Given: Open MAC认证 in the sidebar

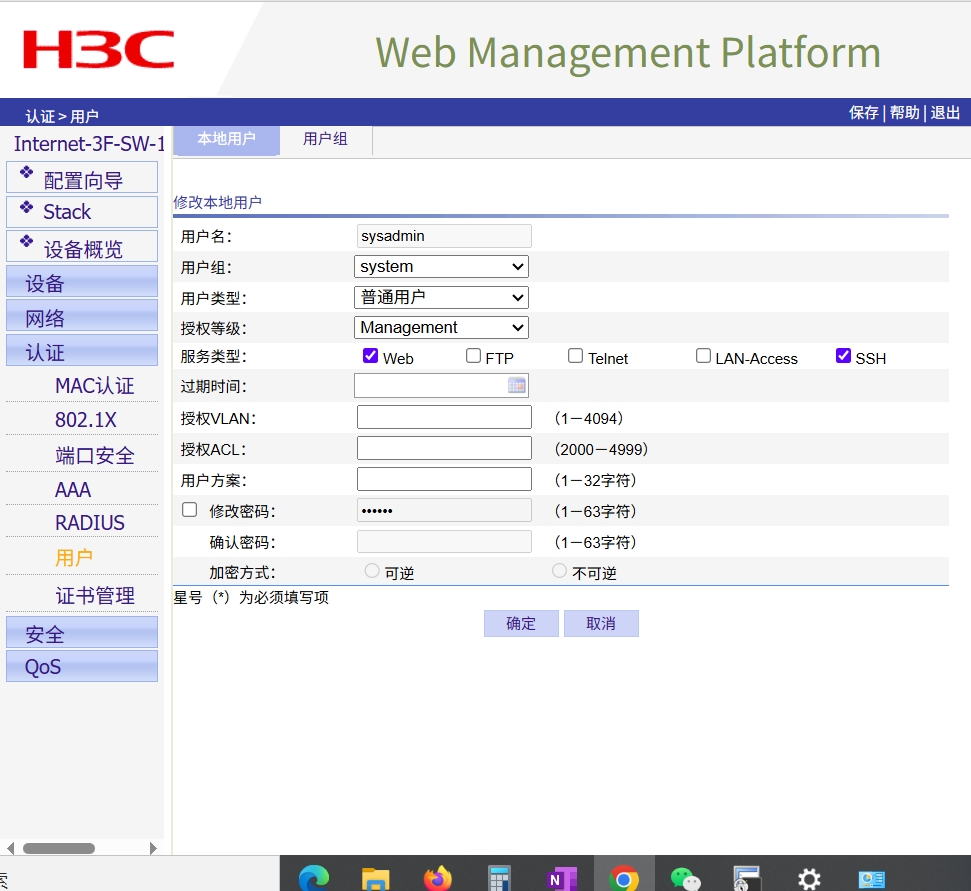Looking at the screenshot, I should point(95,386).
